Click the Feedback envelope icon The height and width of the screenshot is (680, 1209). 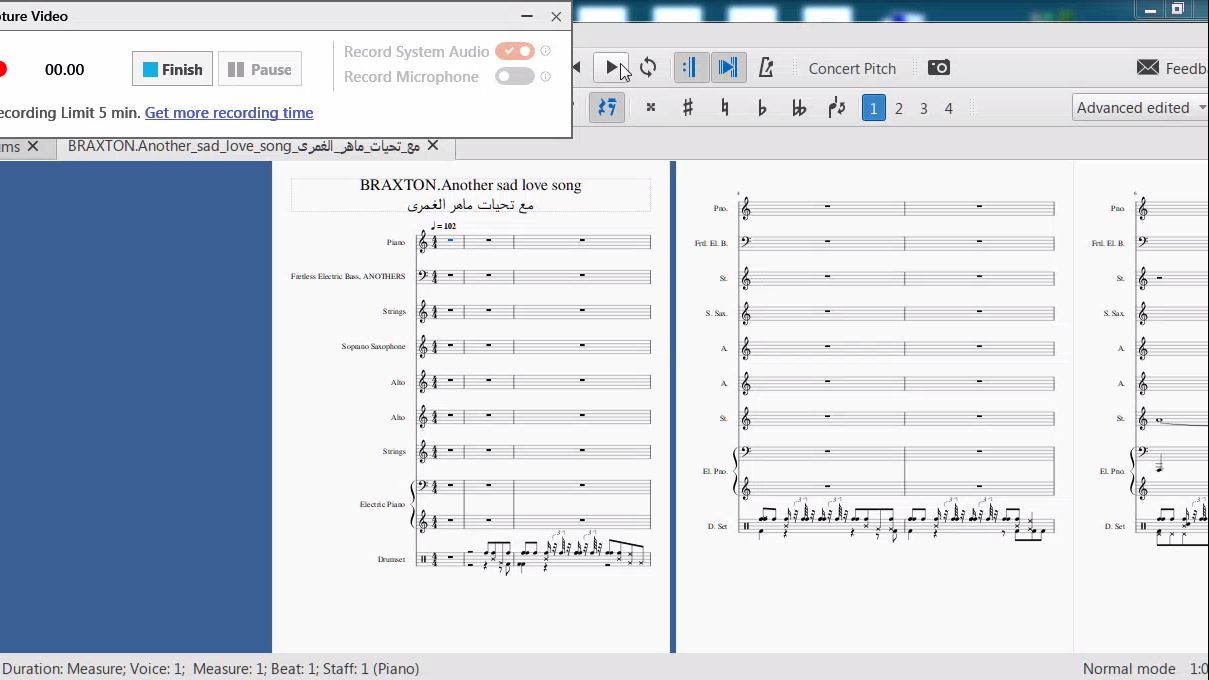[x=1148, y=68]
